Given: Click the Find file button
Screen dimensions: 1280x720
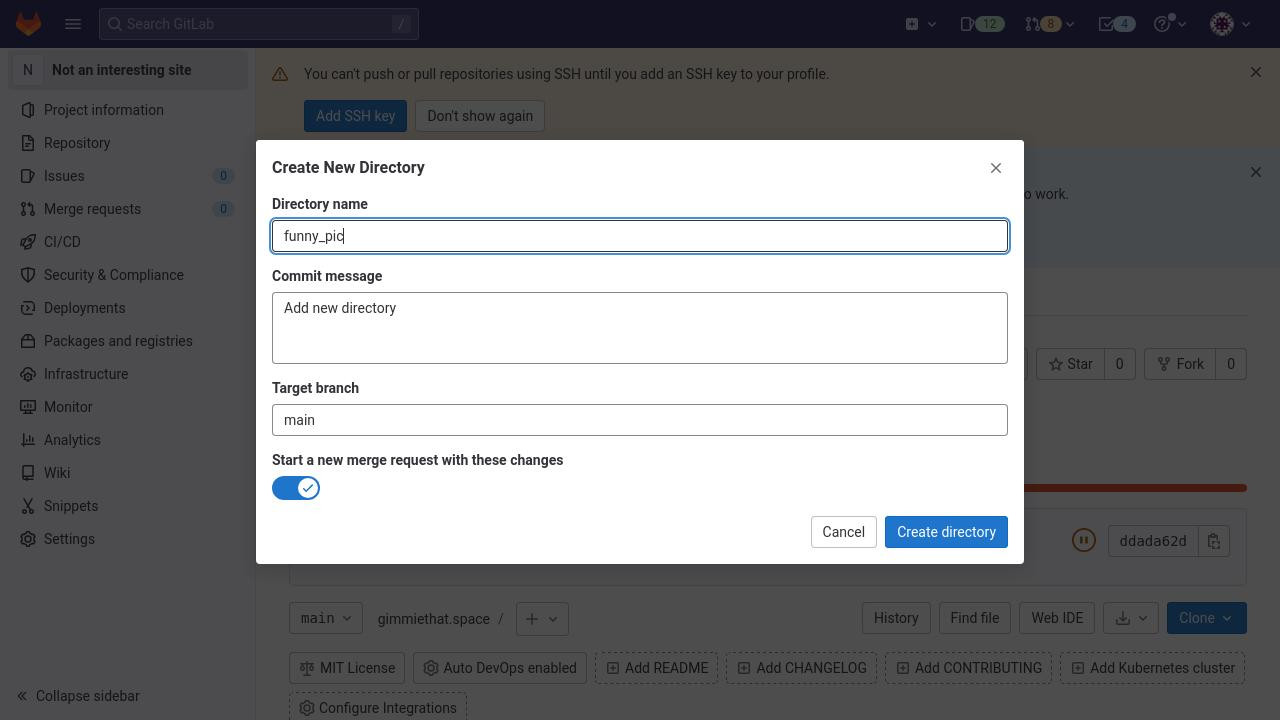Looking at the screenshot, I should coord(974,618).
